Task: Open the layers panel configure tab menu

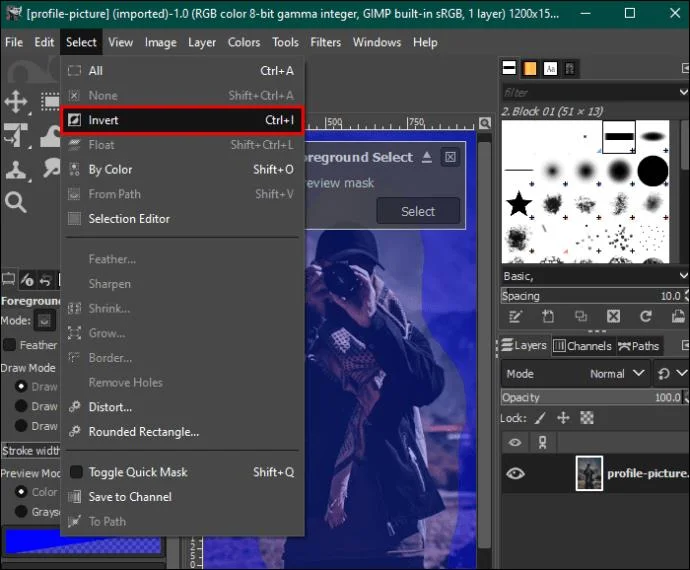Action: 685,345
